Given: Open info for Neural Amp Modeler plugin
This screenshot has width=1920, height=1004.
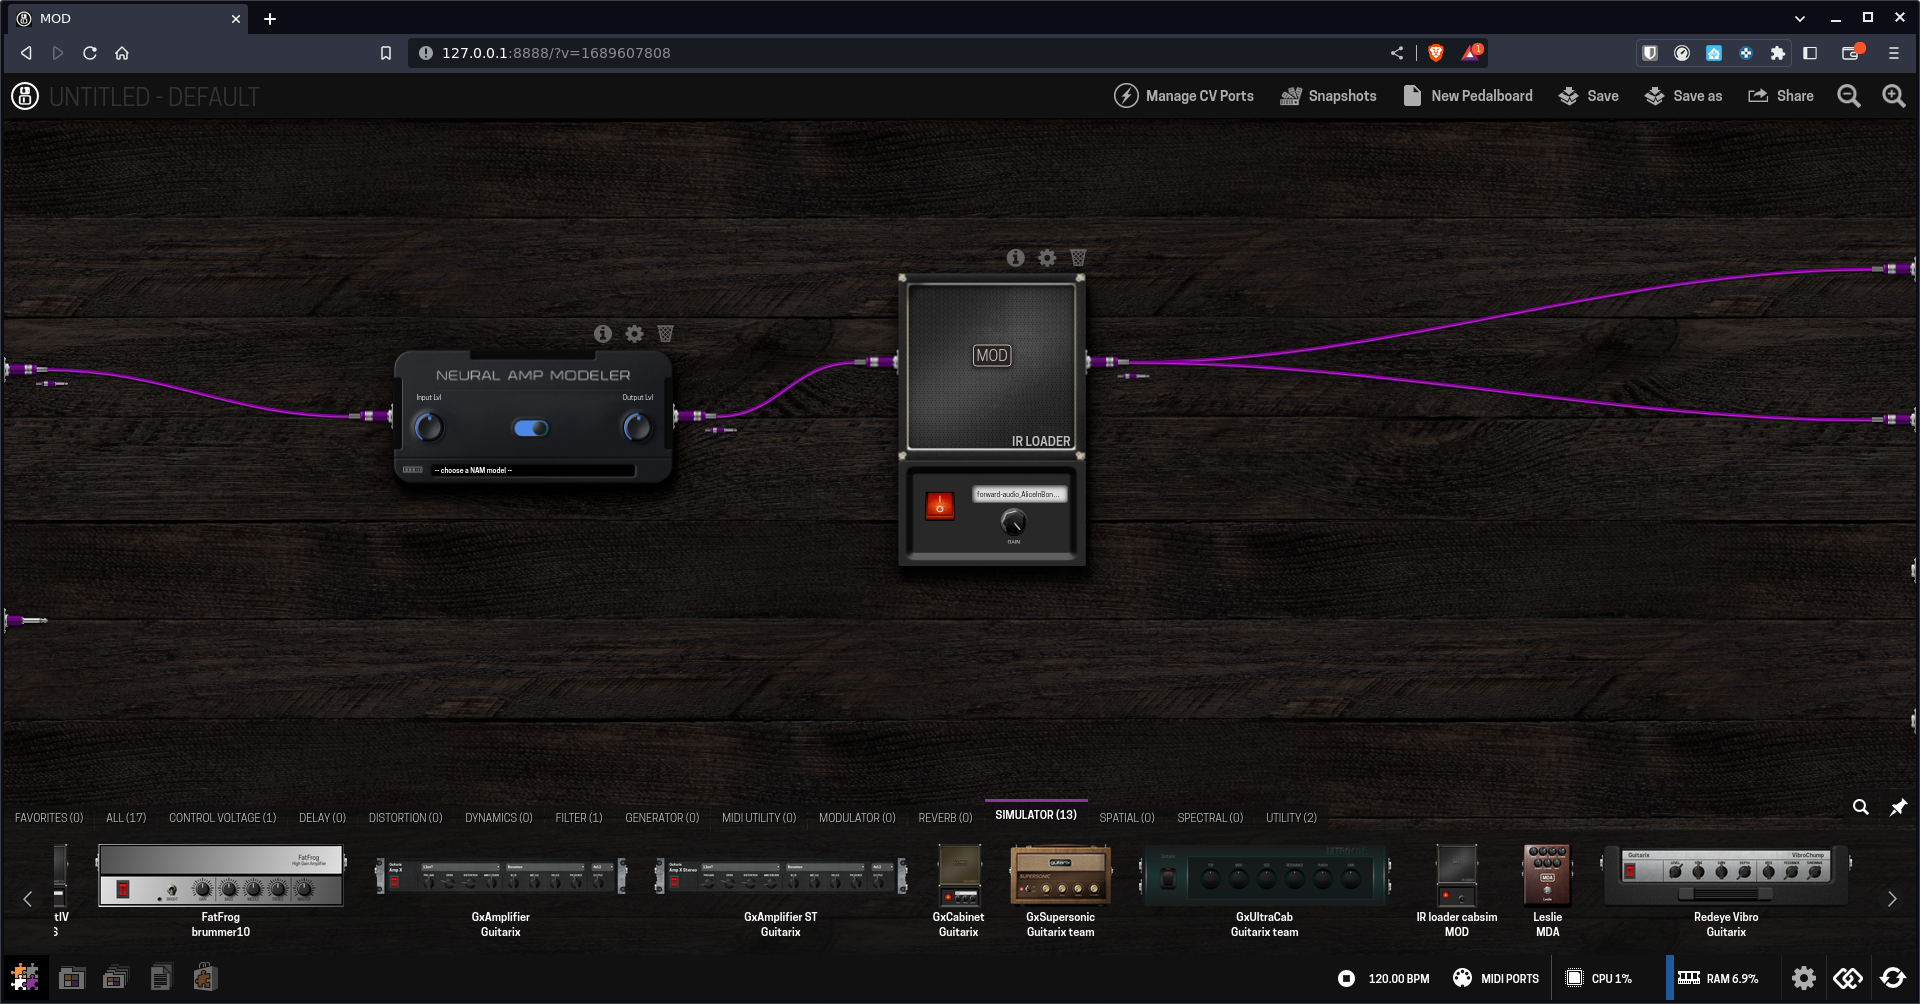Looking at the screenshot, I should click(602, 334).
